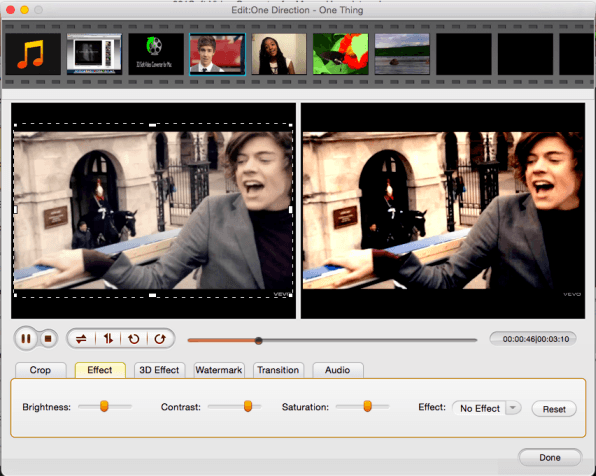Viewport: 596px width, 476px height.
Task: Rotate the video clockwise
Action: (160, 338)
